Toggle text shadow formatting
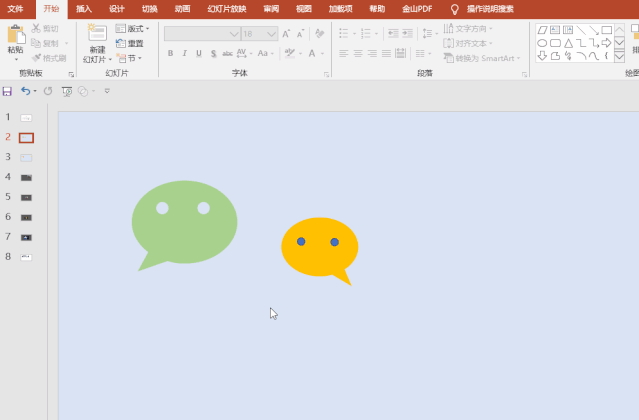639x420 pixels. [x=214, y=53]
